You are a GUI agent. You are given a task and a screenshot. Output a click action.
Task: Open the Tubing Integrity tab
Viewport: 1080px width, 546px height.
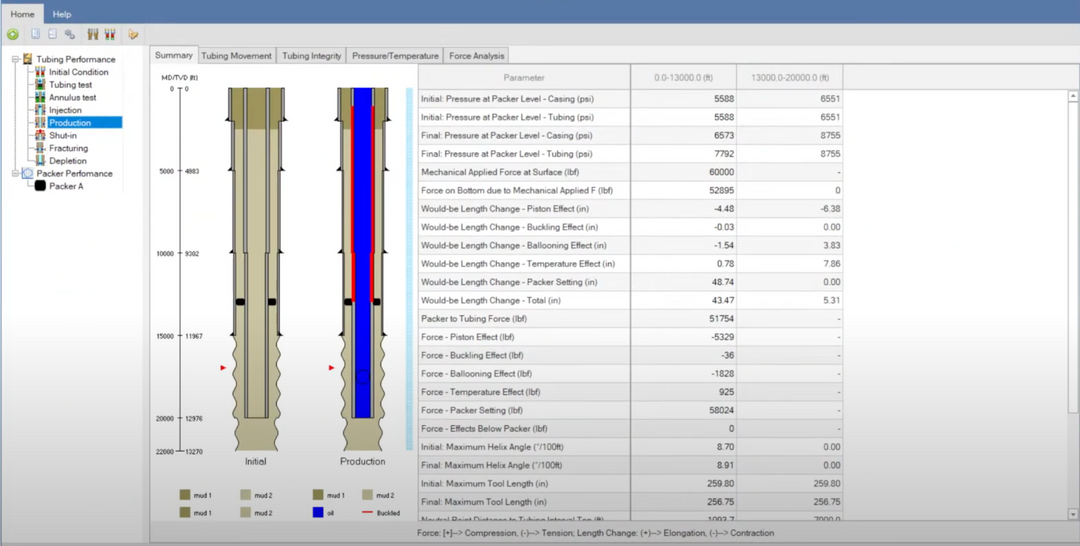pos(311,56)
